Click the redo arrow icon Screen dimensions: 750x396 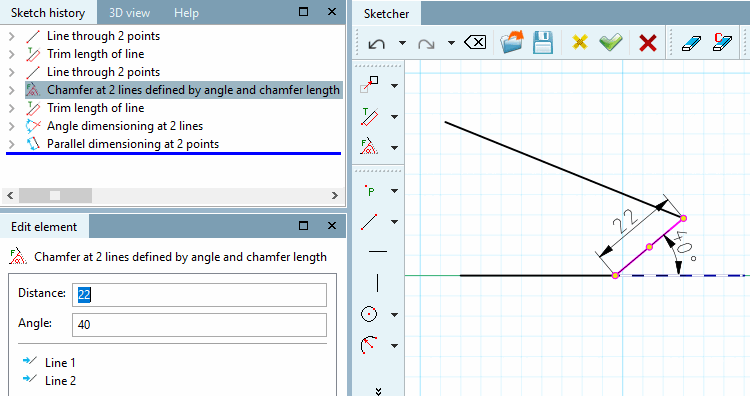point(426,44)
